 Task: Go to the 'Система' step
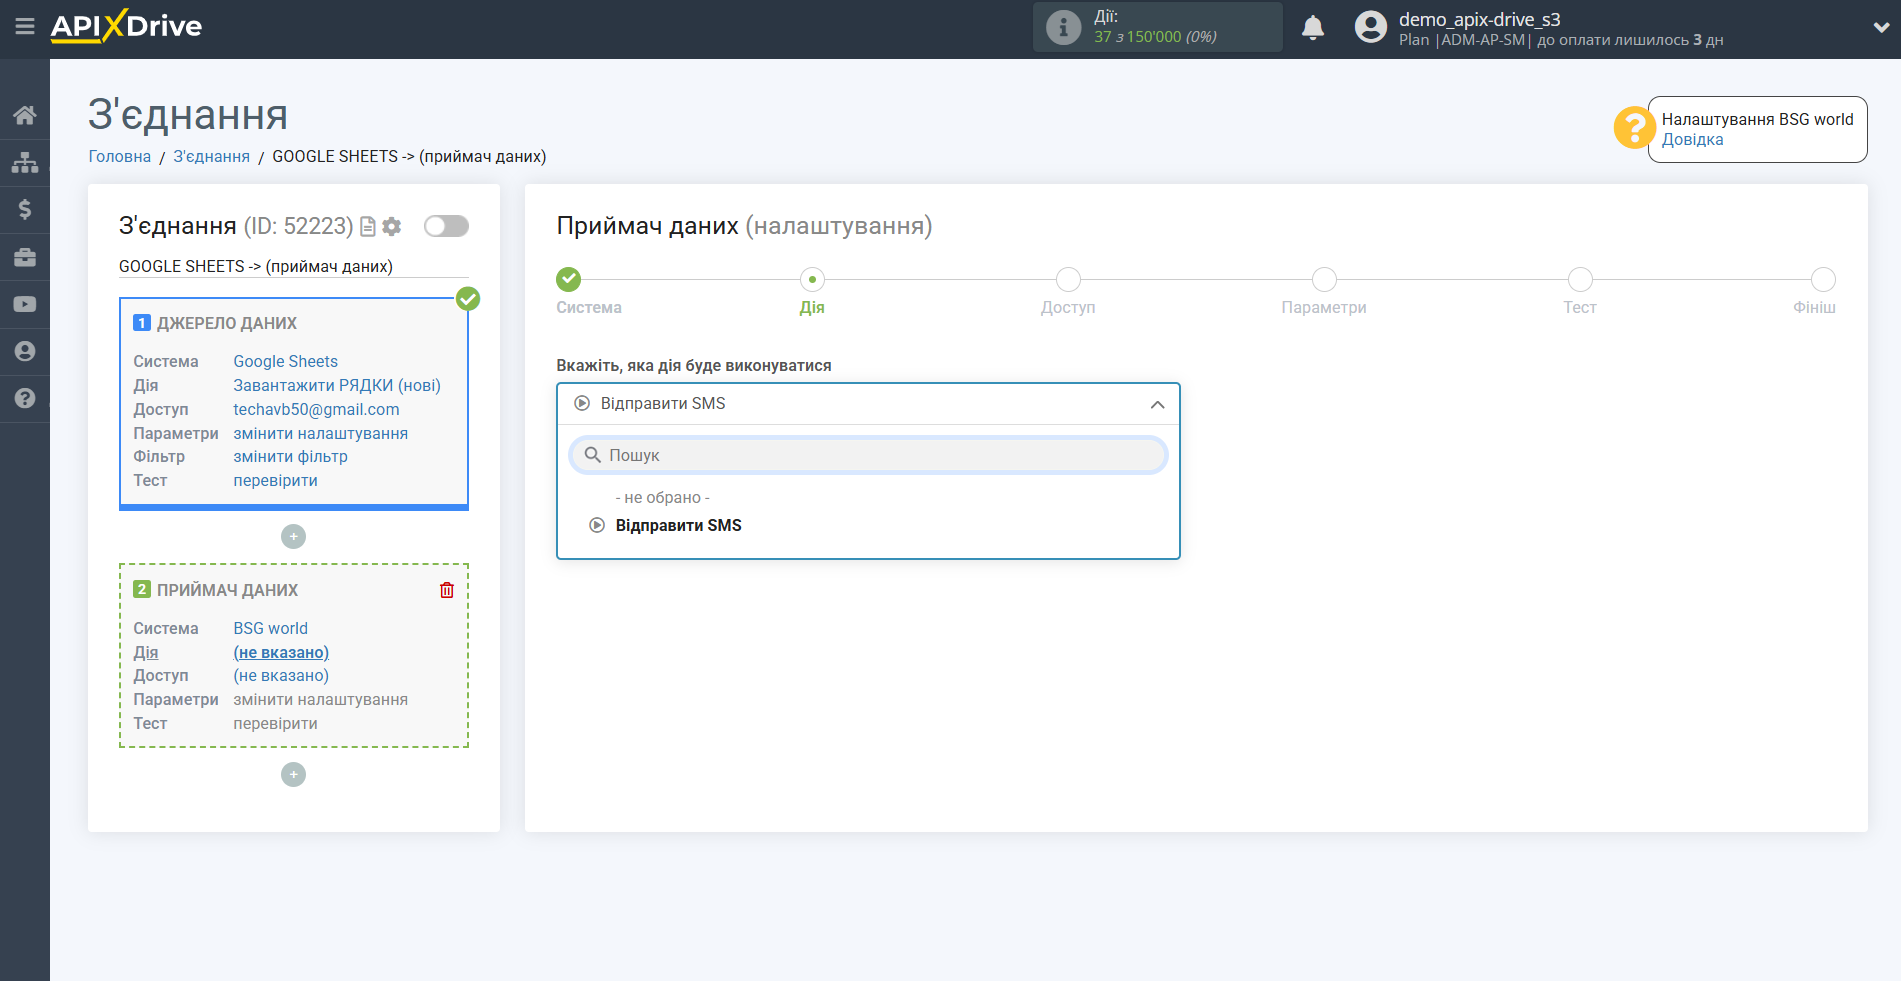pos(569,280)
